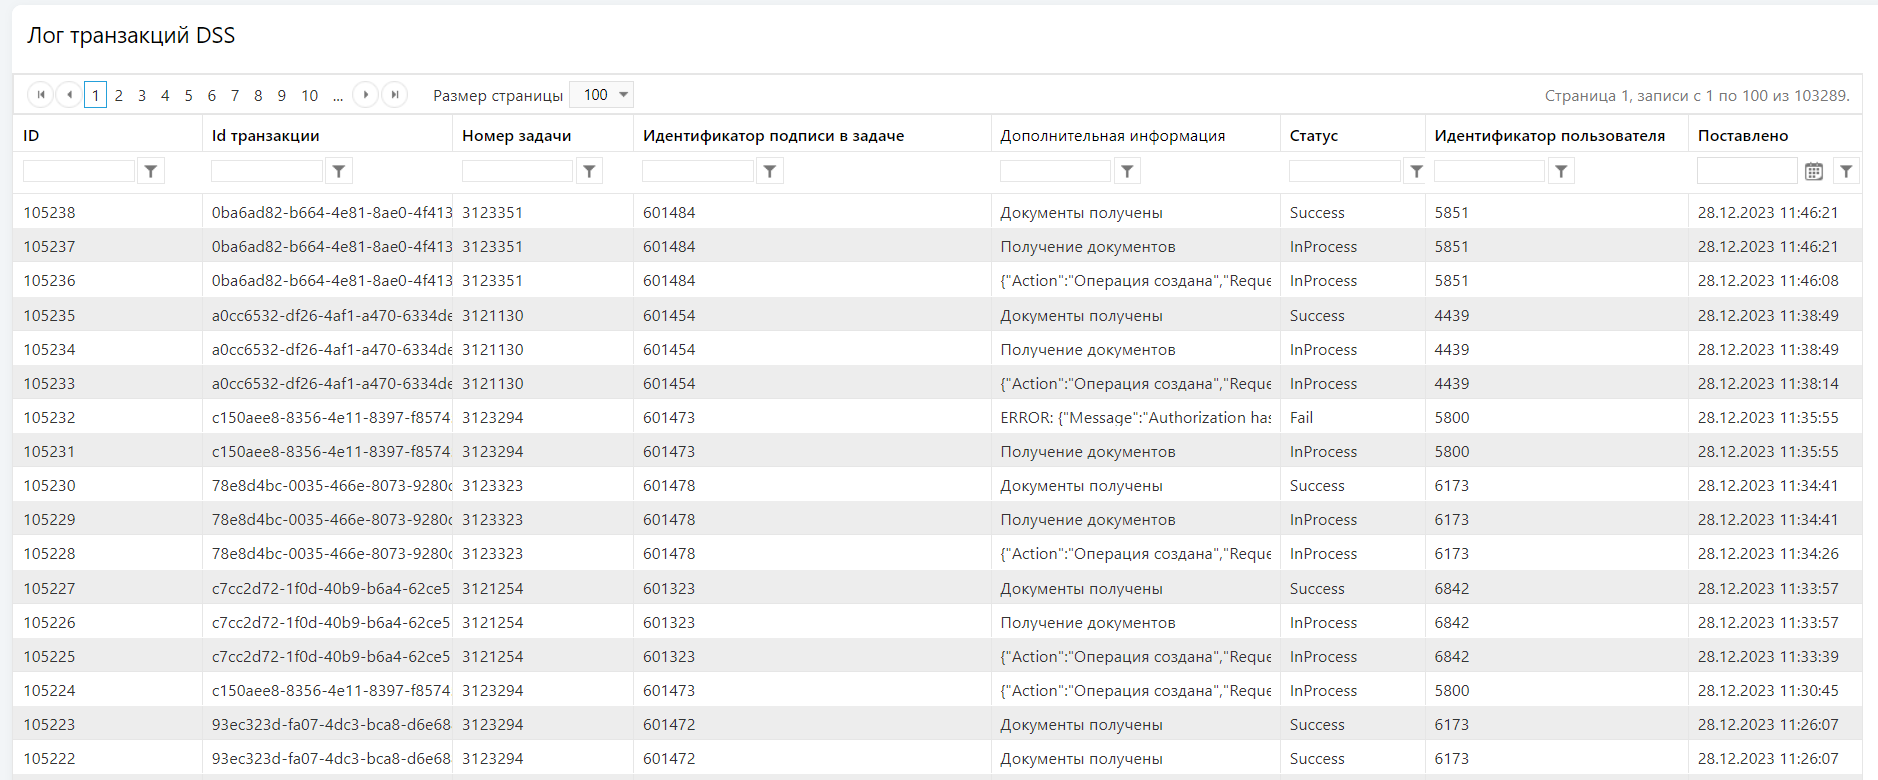Image resolution: width=1878 pixels, height=780 pixels.
Task: Select task number 3121130 in row 105233
Action: point(492,383)
